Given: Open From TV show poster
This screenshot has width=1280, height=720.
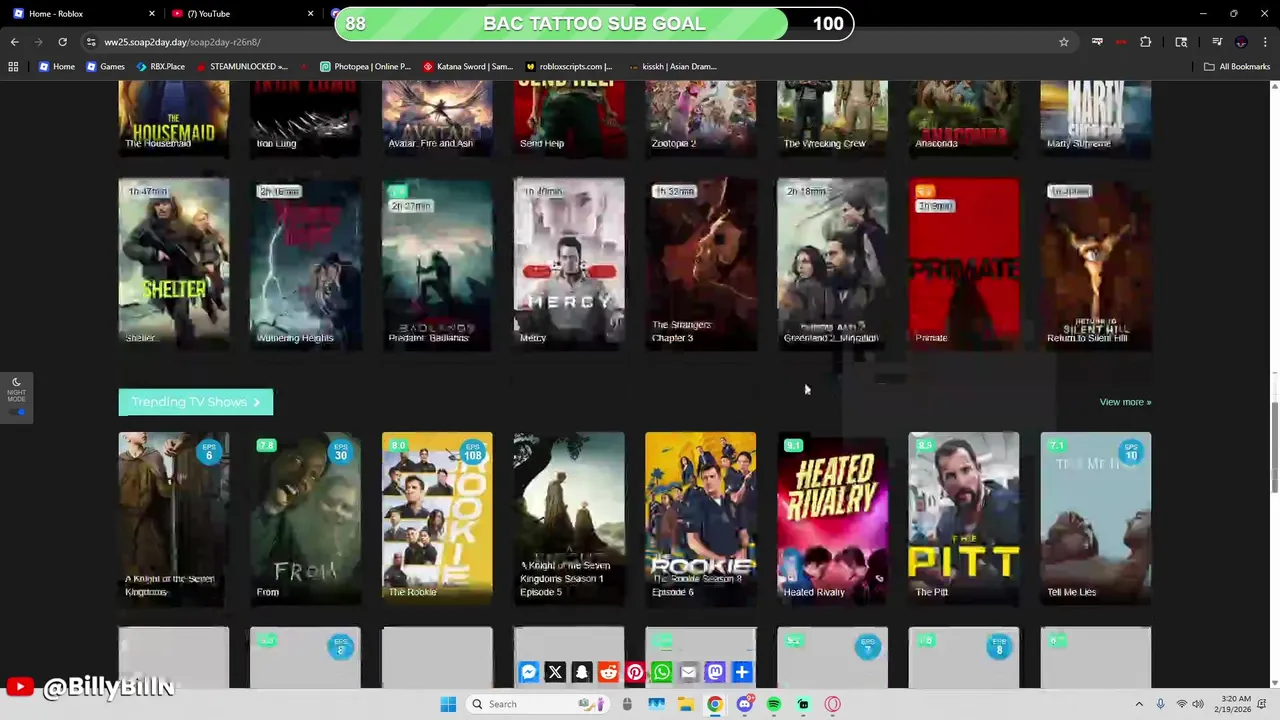Looking at the screenshot, I should click(x=305, y=518).
